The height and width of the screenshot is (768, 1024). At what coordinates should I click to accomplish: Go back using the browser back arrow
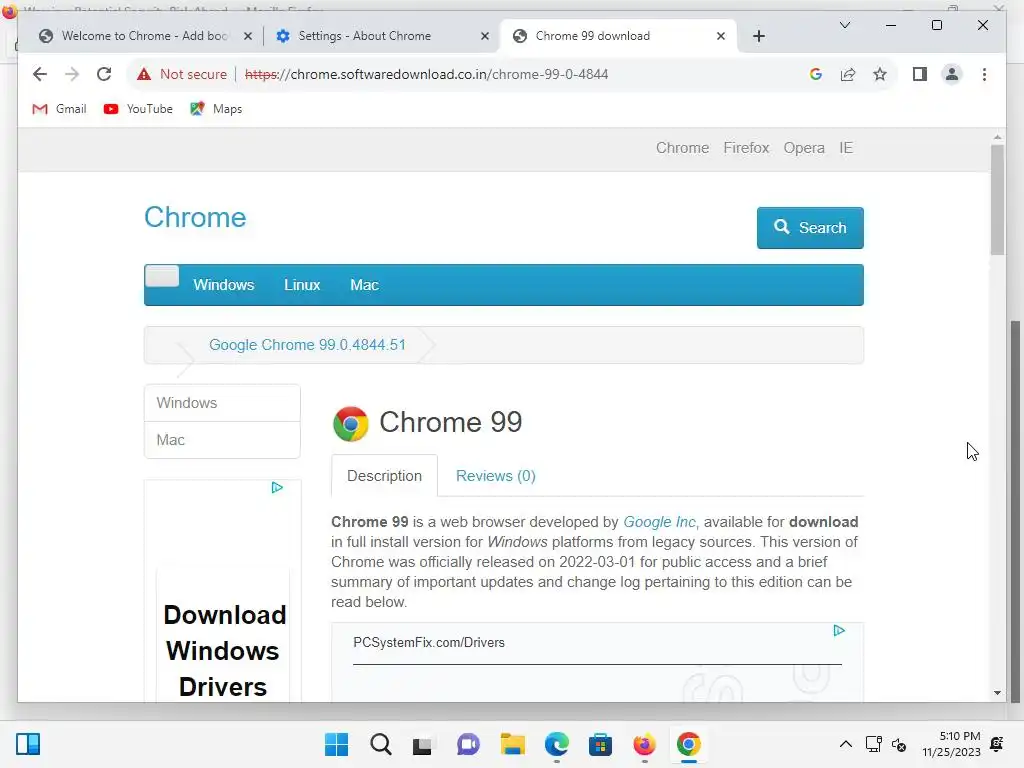tap(40, 74)
